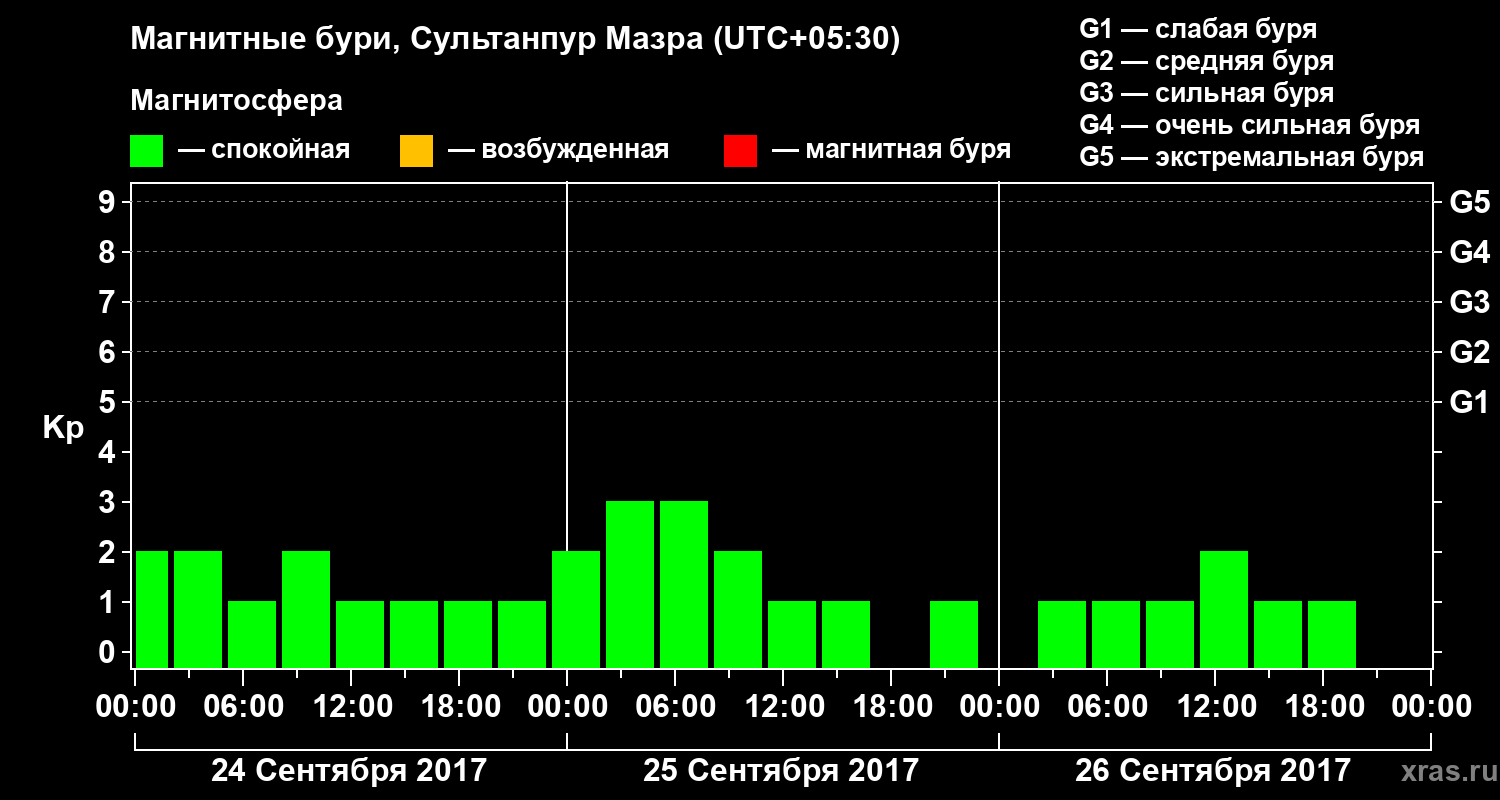Click the '06:00' time label under 24 Сентября

click(x=243, y=707)
